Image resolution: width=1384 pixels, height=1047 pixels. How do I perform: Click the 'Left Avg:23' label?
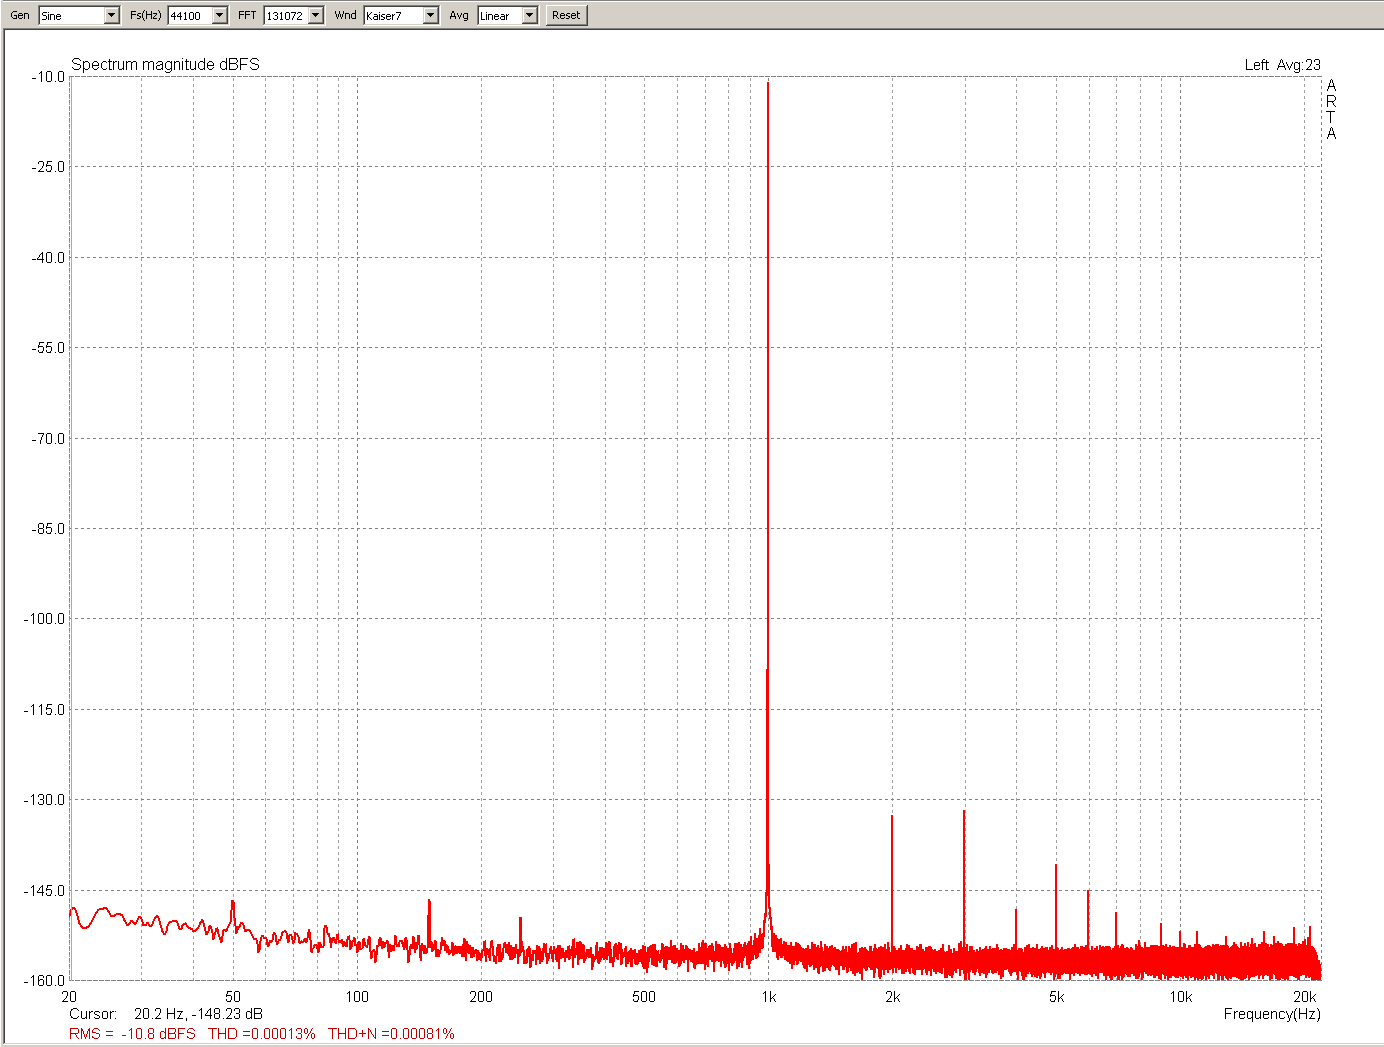click(1282, 65)
